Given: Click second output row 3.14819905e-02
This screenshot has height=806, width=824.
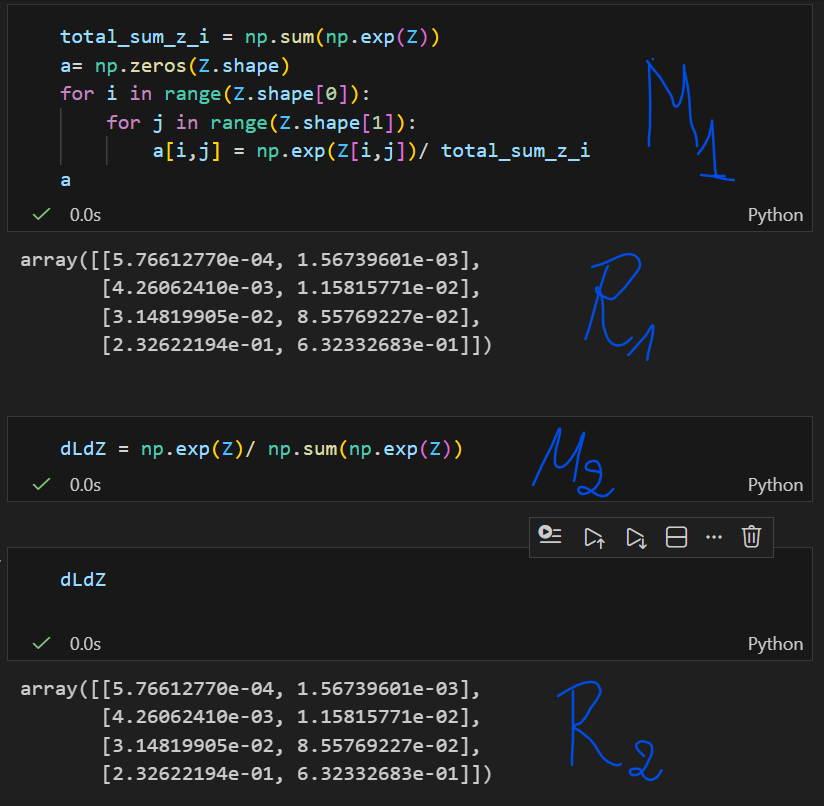Looking at the screenshot, I should (291, 745).
